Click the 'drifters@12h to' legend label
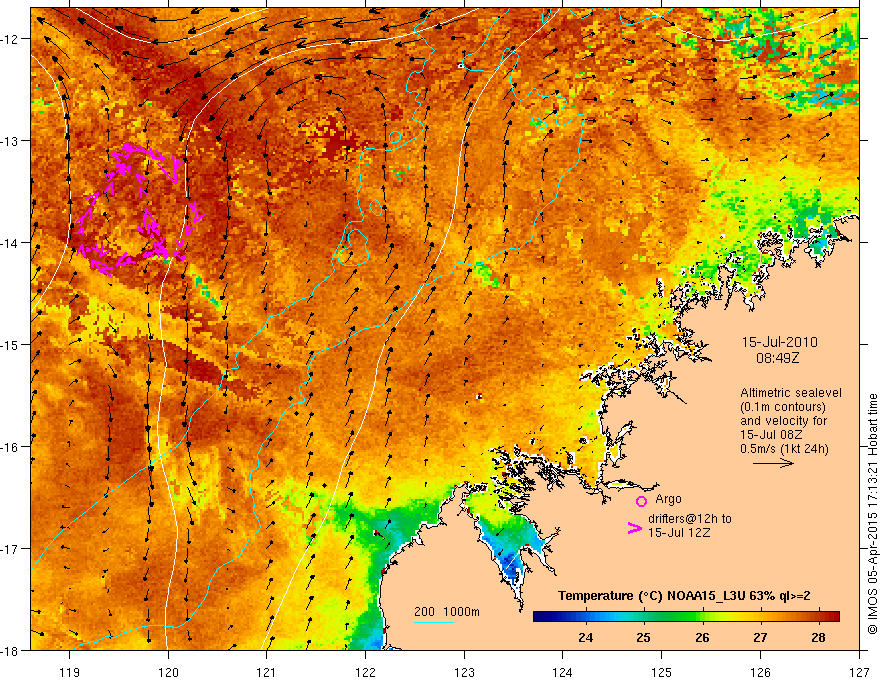Screen dimensions: 880x680 pos(690,519)
